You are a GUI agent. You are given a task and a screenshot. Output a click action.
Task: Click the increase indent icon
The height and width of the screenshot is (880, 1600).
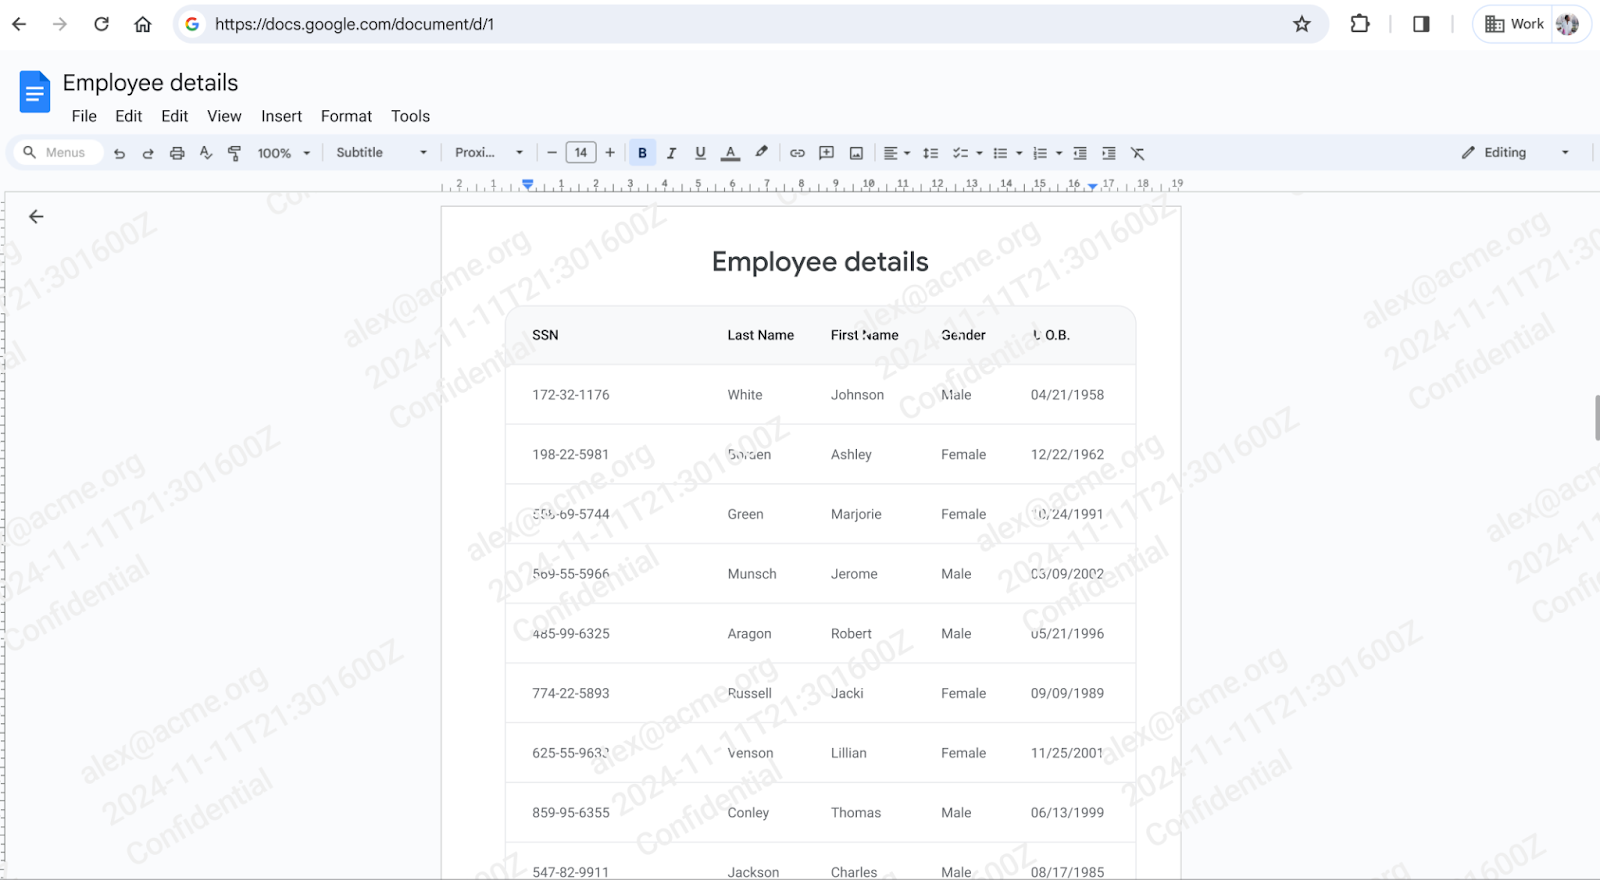tap(1108, 153)
